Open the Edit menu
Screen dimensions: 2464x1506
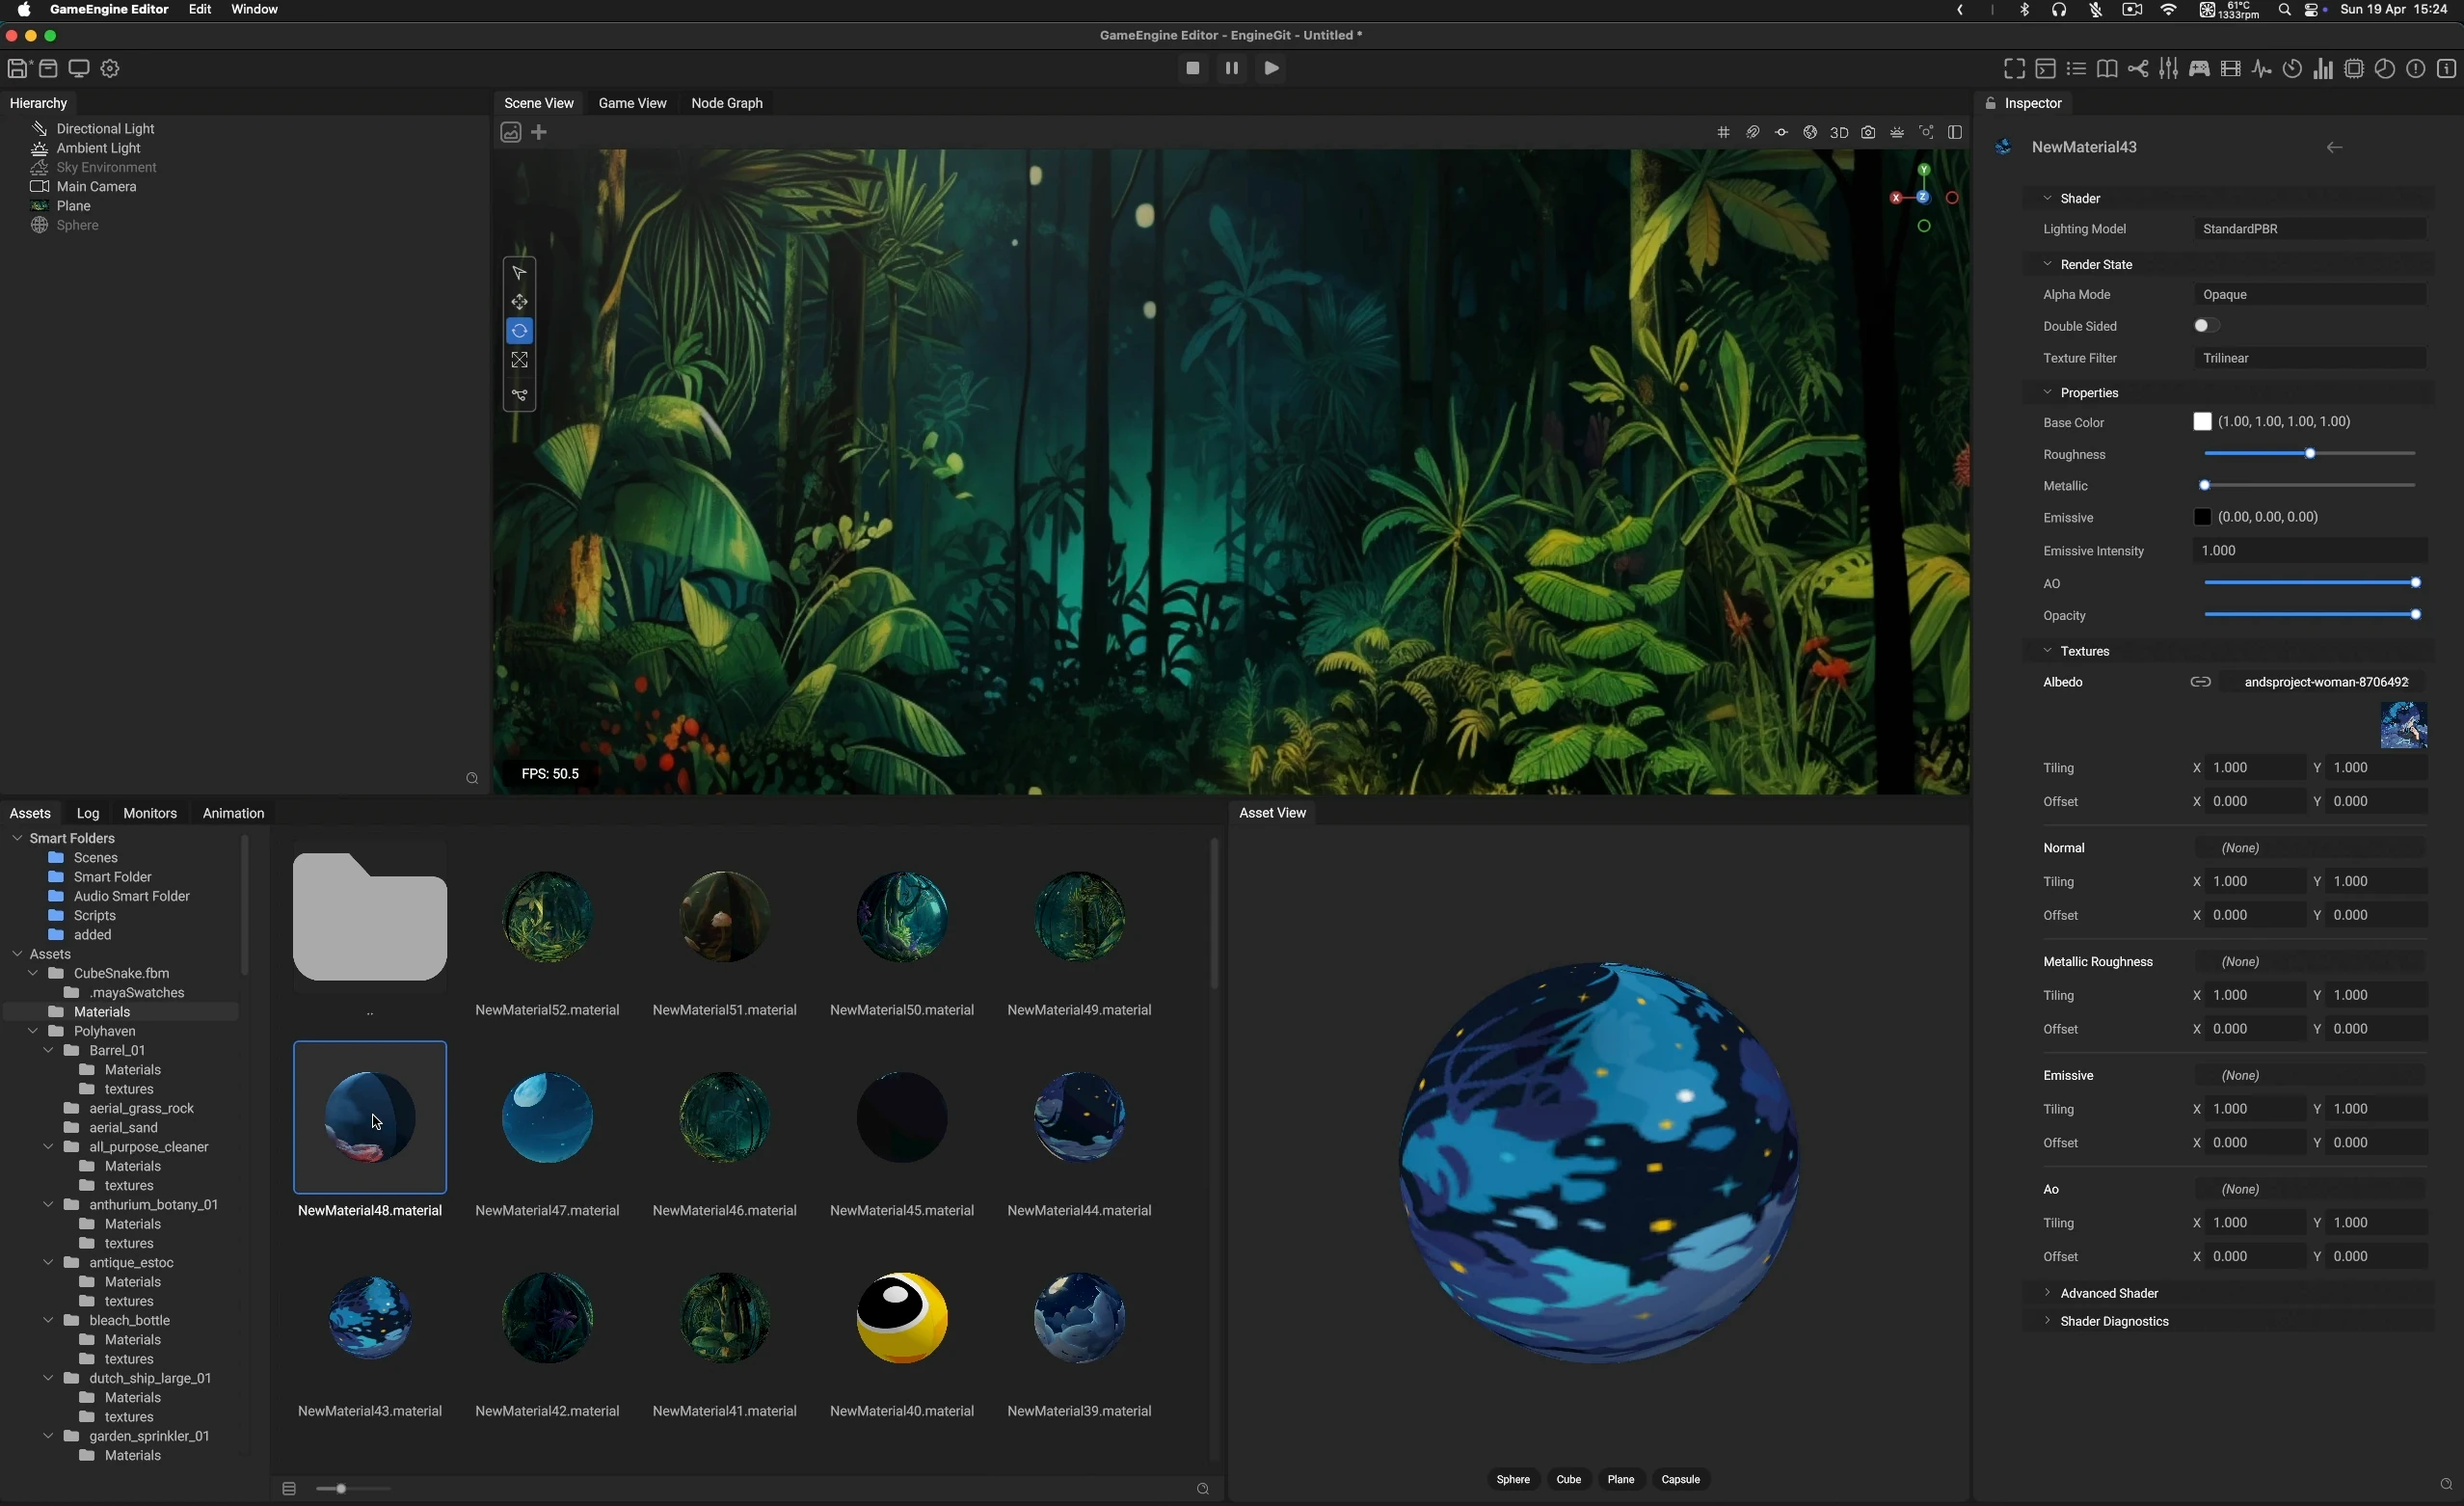[x=200, y=10]
